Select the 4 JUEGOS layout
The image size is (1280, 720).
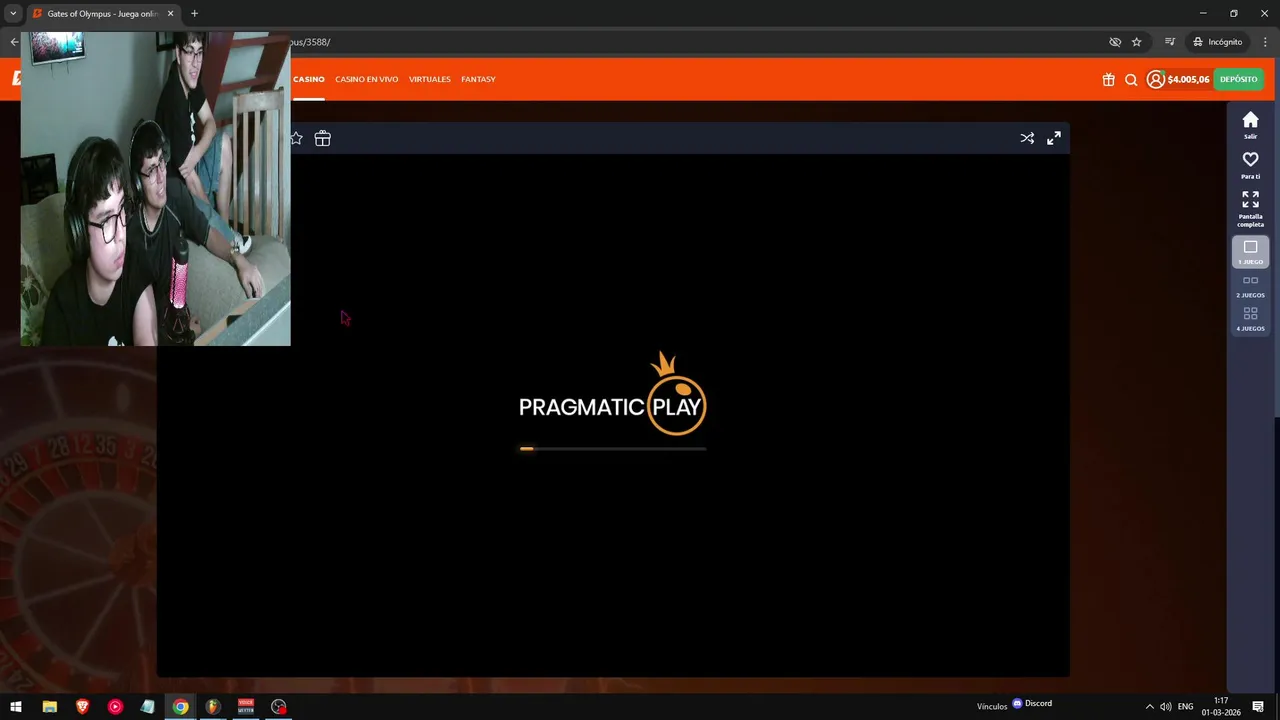pyautogui.click(x=1250, y=320)
